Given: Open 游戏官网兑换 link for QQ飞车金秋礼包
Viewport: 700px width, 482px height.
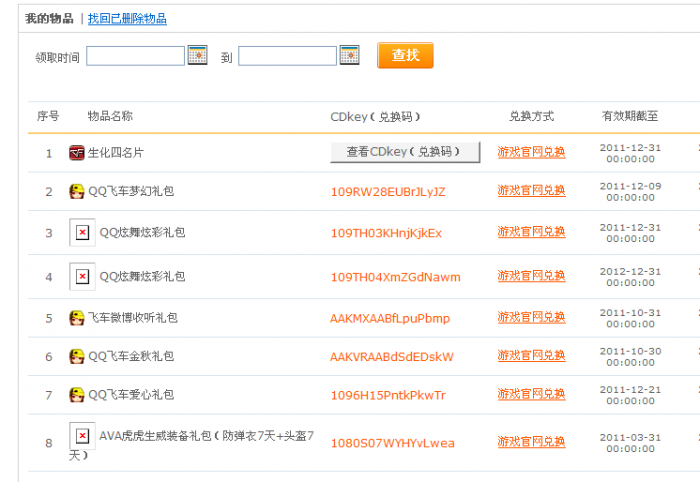Looking at the screenshot, I should click(x=532, y=356).
